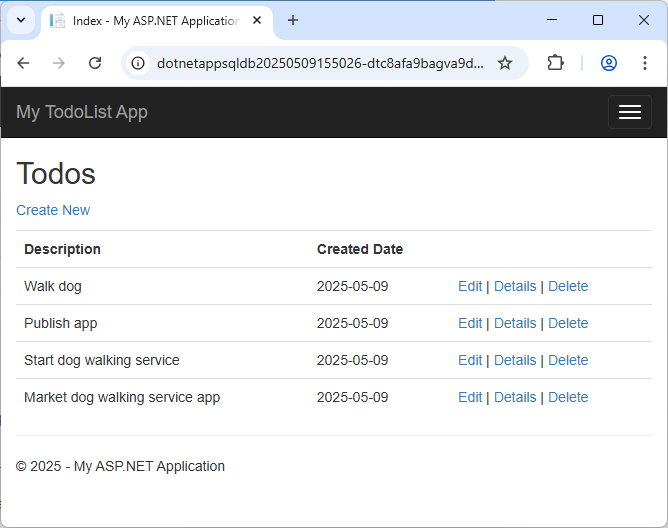Delete the Start dog walking service todo
Viewport: 668px width, 528px height.
click(x=568, y=360)
